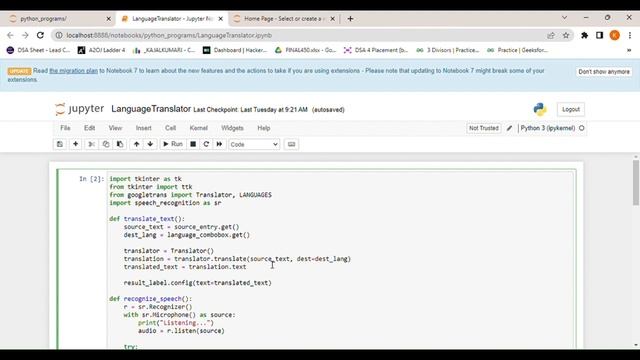
Task: Toggle the browser side panel icon
Action: tap(599, 36)
